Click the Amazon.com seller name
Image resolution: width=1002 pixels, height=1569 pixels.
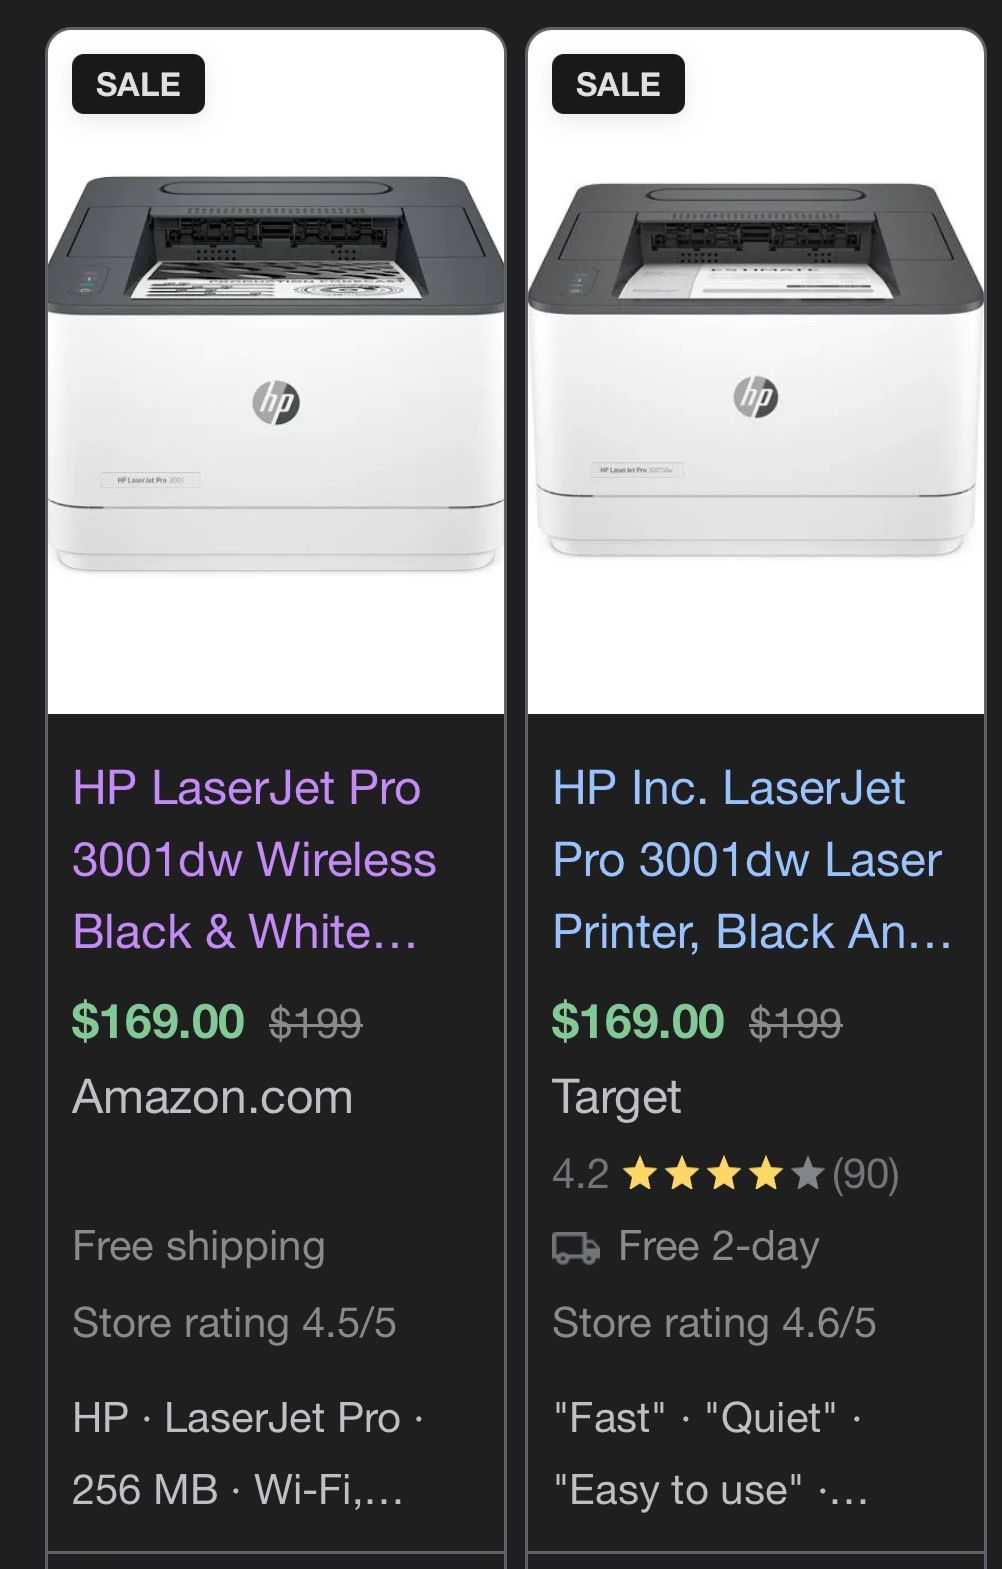coord(211,1098)
